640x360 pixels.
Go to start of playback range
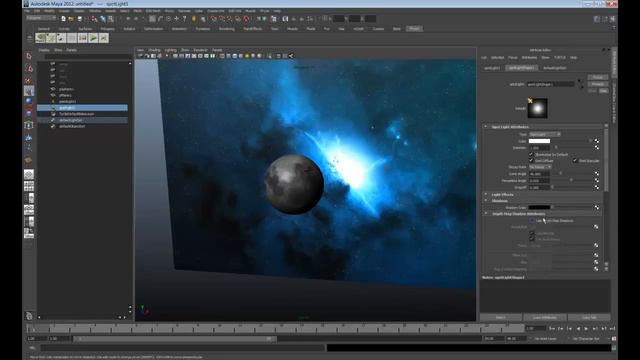tap(552, 329)
